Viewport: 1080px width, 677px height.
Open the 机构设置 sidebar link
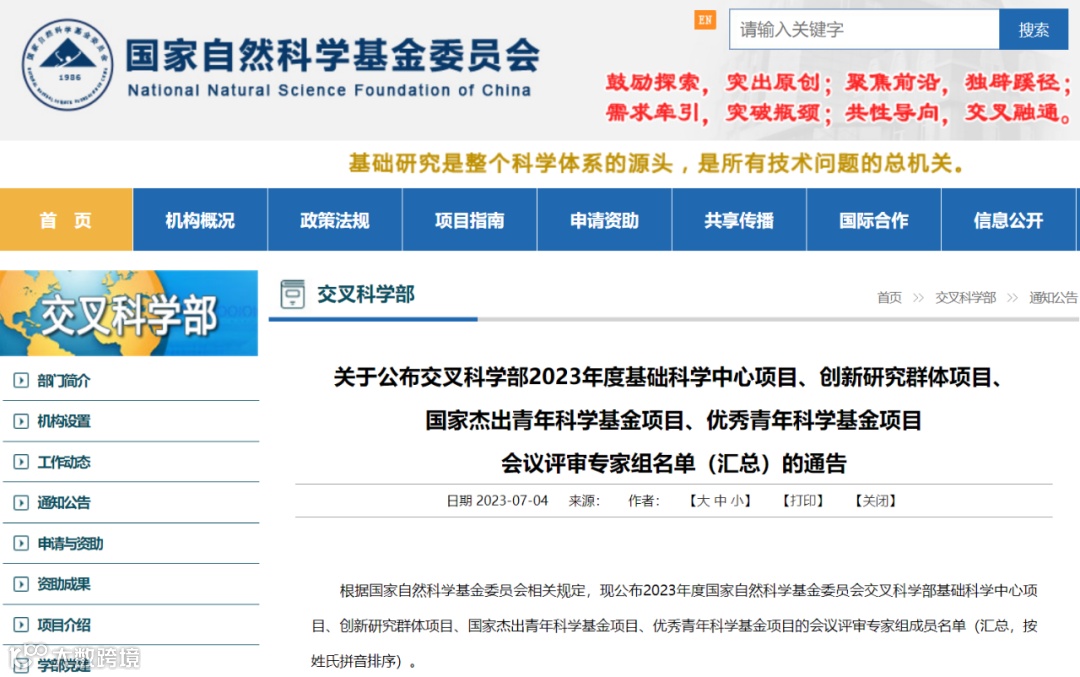[x=63, y=421]
